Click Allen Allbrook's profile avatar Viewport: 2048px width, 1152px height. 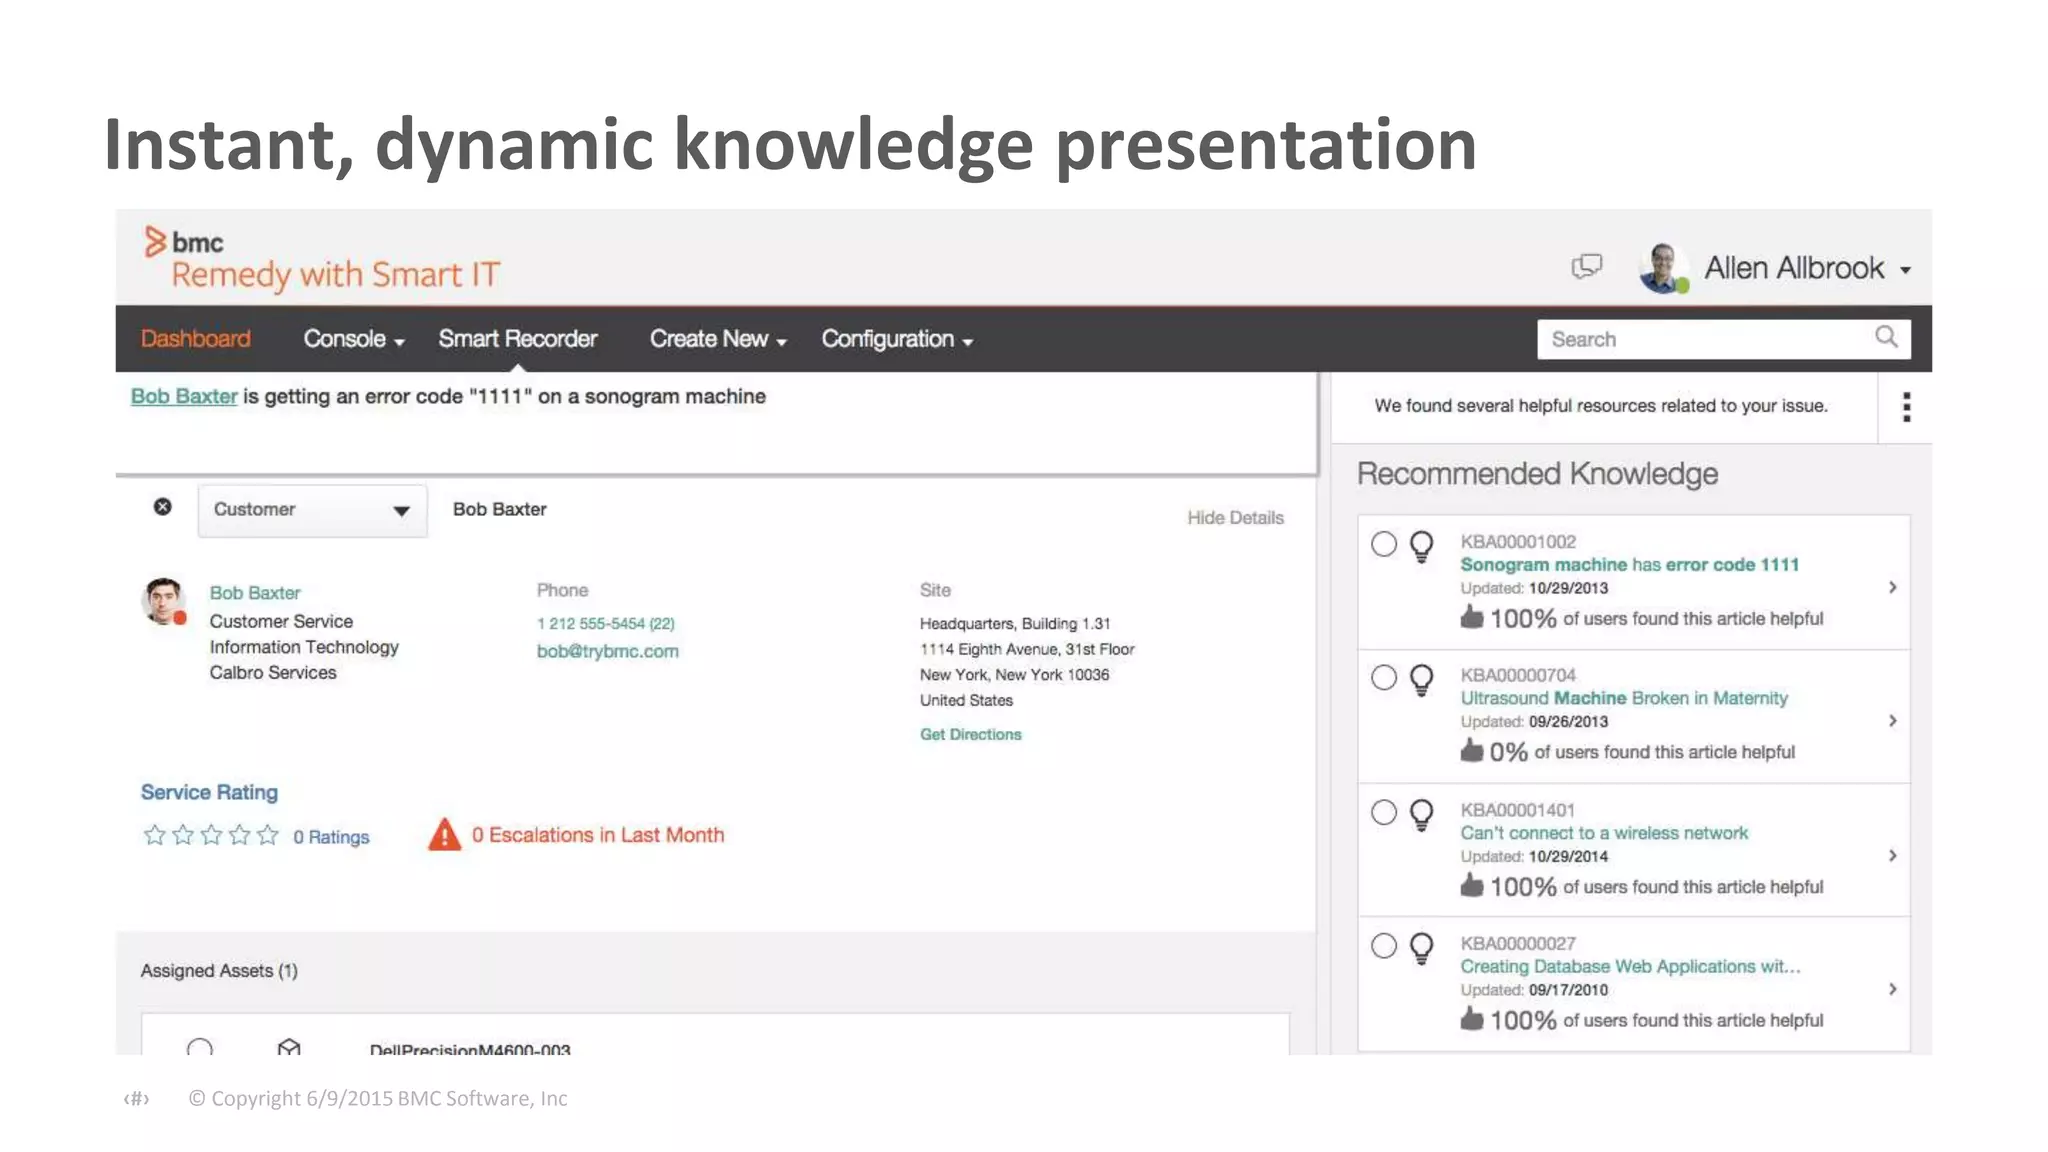(x=1663, y=268)
